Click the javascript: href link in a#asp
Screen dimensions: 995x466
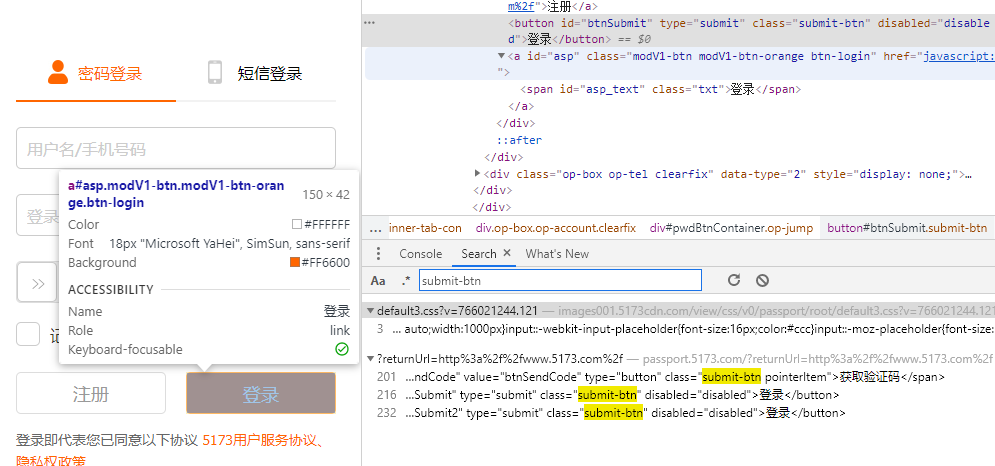[959, 57]
